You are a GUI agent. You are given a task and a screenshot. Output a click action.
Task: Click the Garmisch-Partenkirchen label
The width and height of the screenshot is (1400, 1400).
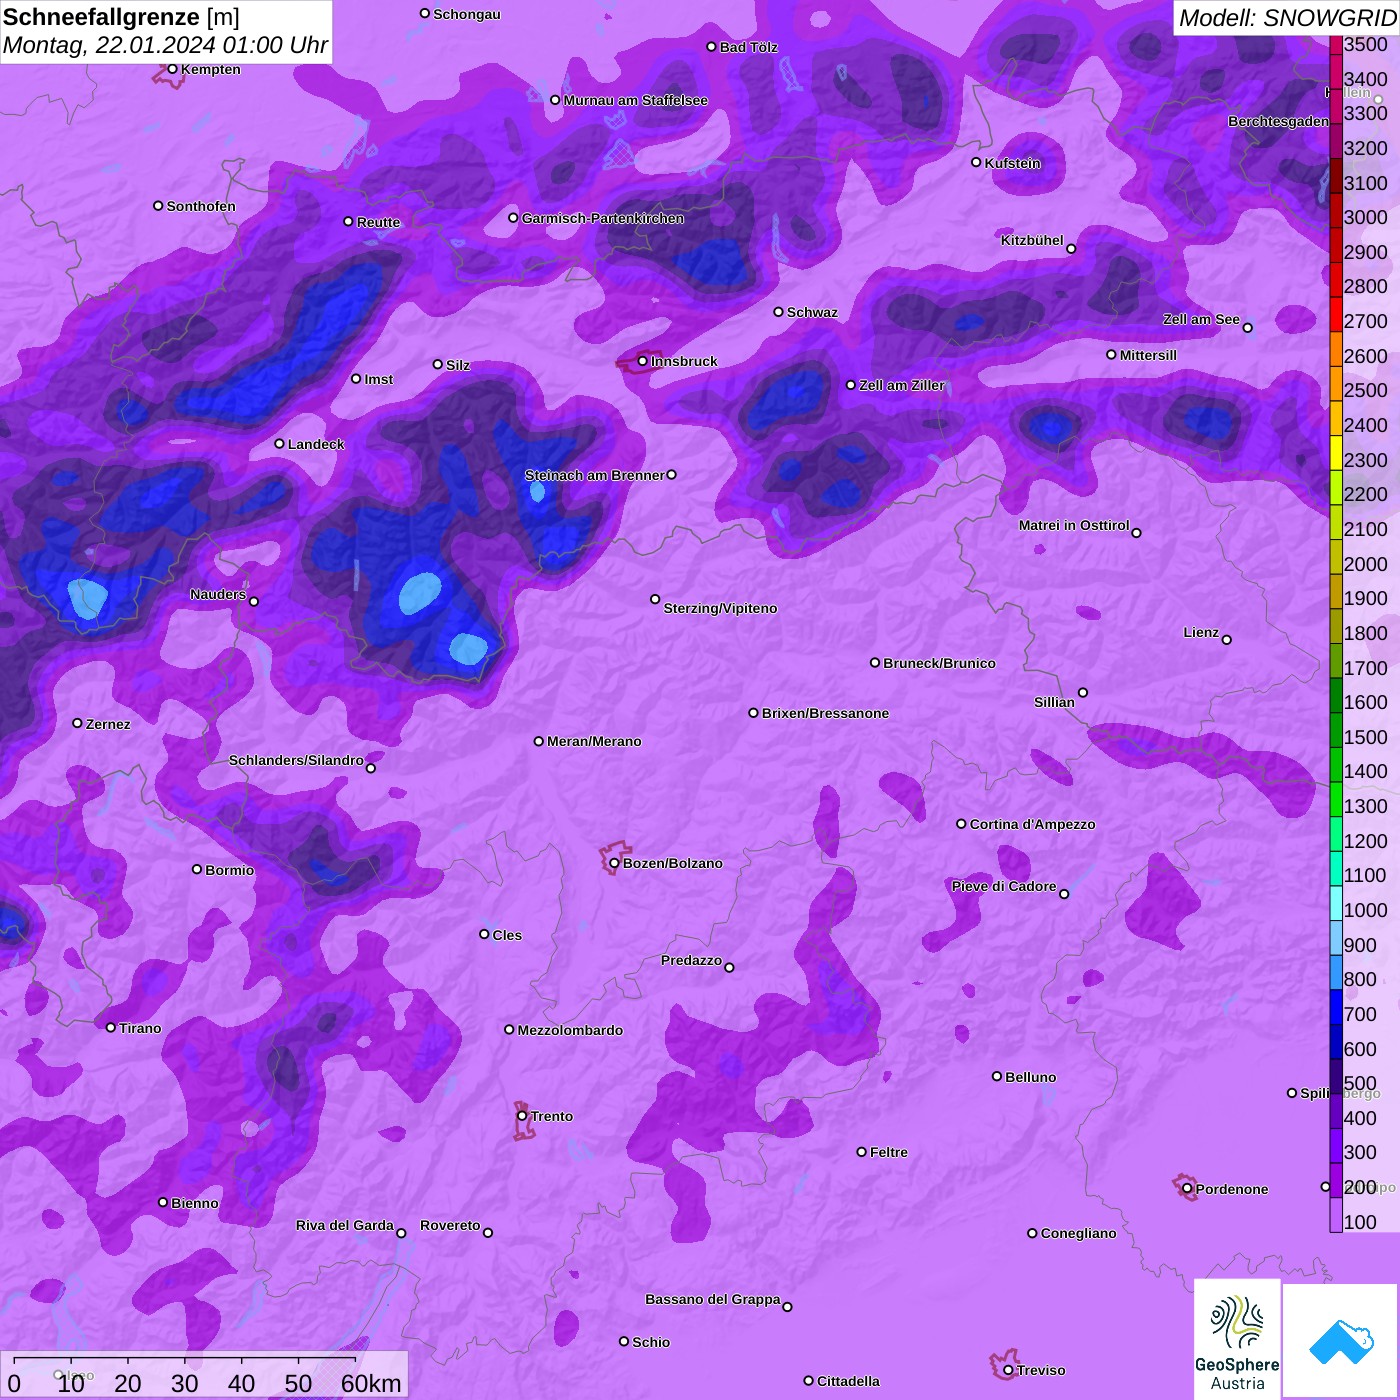[603, 218]
